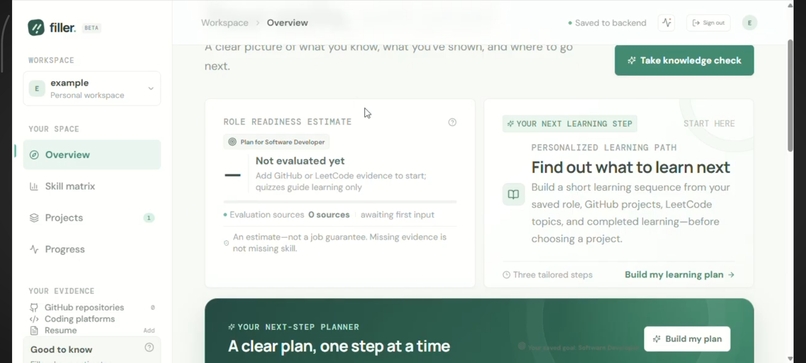Click the Three tailored steps text

click(x=553, y=275)
